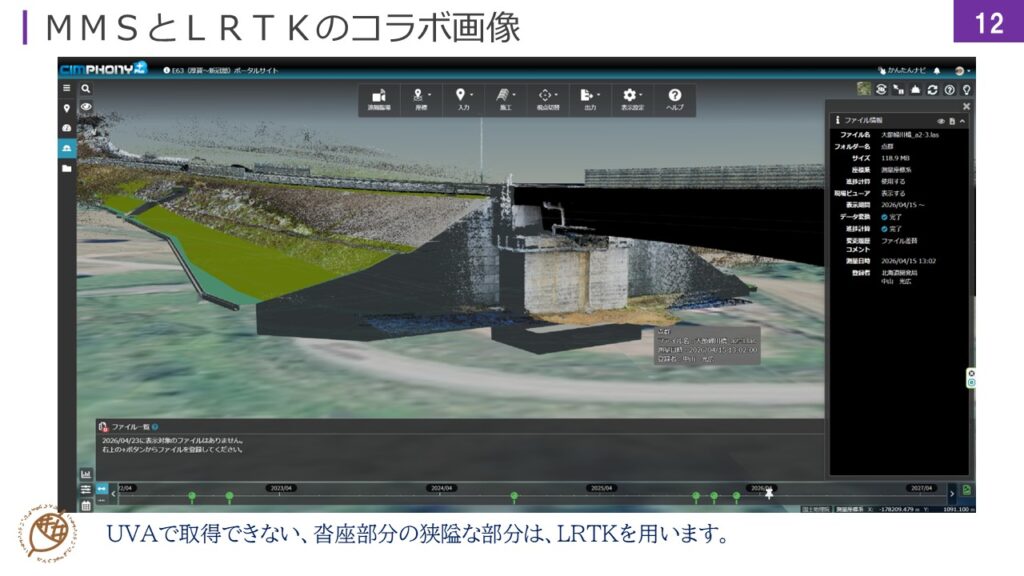Open the 施工 construction menu
Image resolution: width=1024 pixels, height=576 pixels.
[505, 95]
